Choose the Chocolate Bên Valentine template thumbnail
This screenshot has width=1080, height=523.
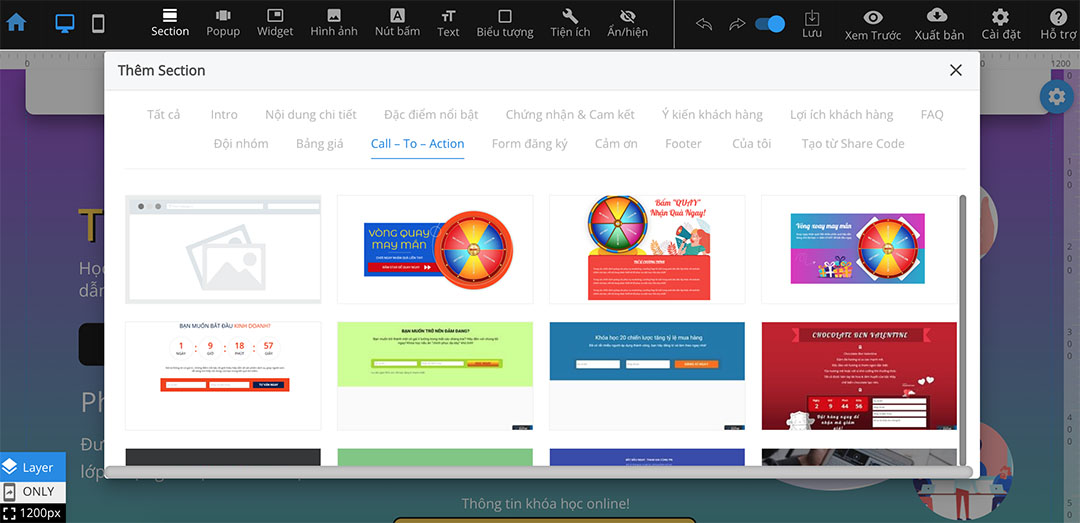[858, 376]
